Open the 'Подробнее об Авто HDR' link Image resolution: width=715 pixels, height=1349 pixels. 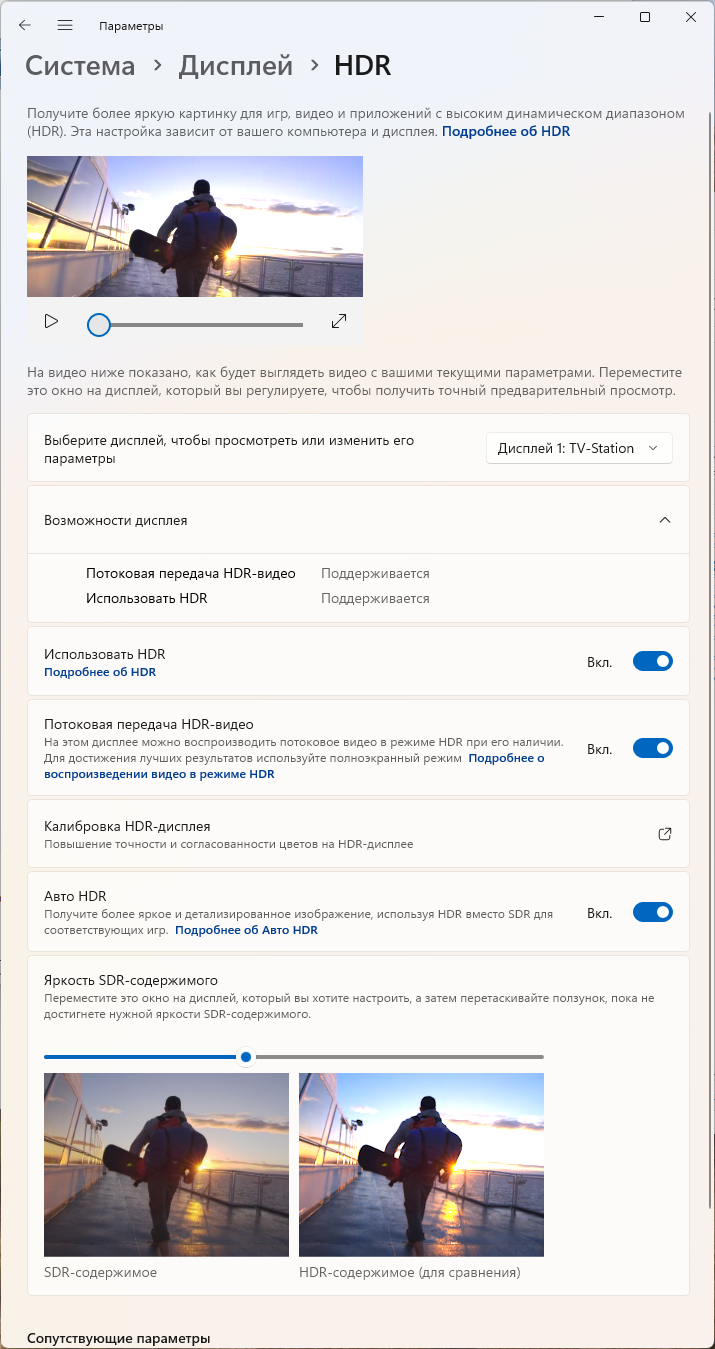246,930
